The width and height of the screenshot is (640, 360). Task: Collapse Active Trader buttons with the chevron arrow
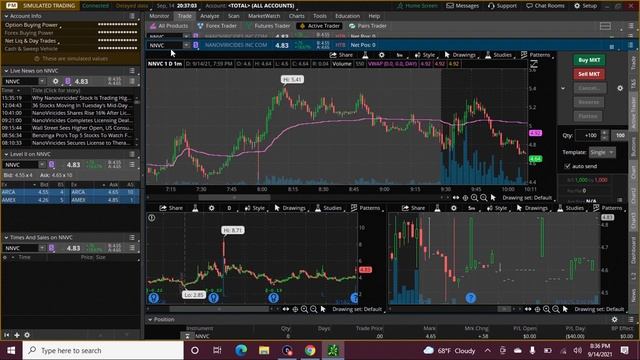(x=563, y=88)
